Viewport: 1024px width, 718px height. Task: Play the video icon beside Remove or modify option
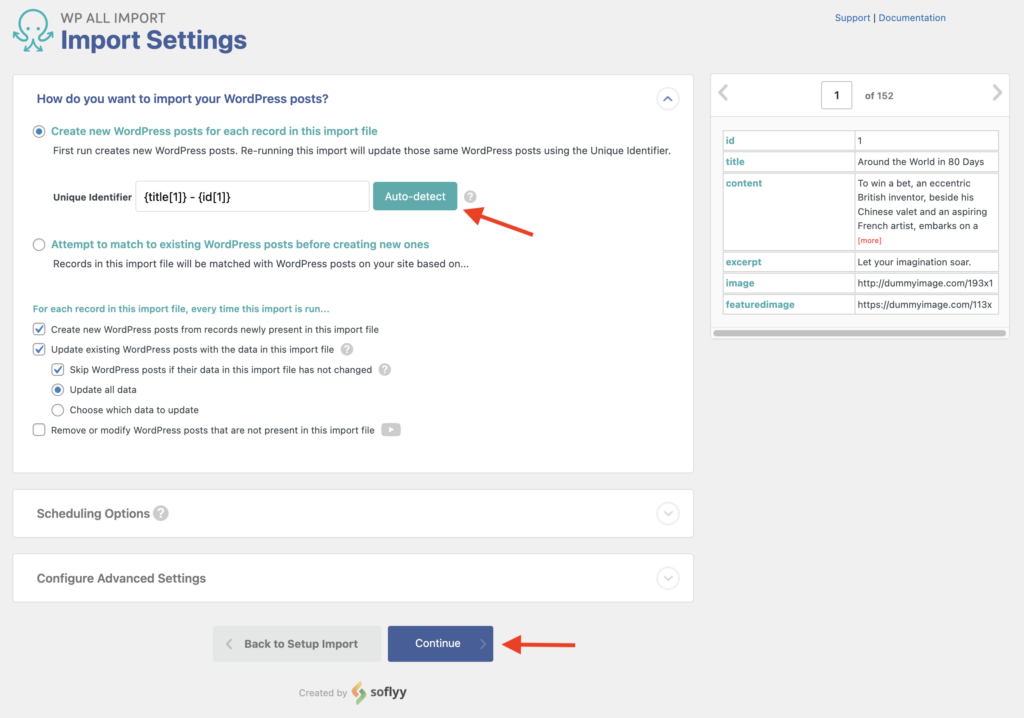pyautogui.click(x=391, y=429)
